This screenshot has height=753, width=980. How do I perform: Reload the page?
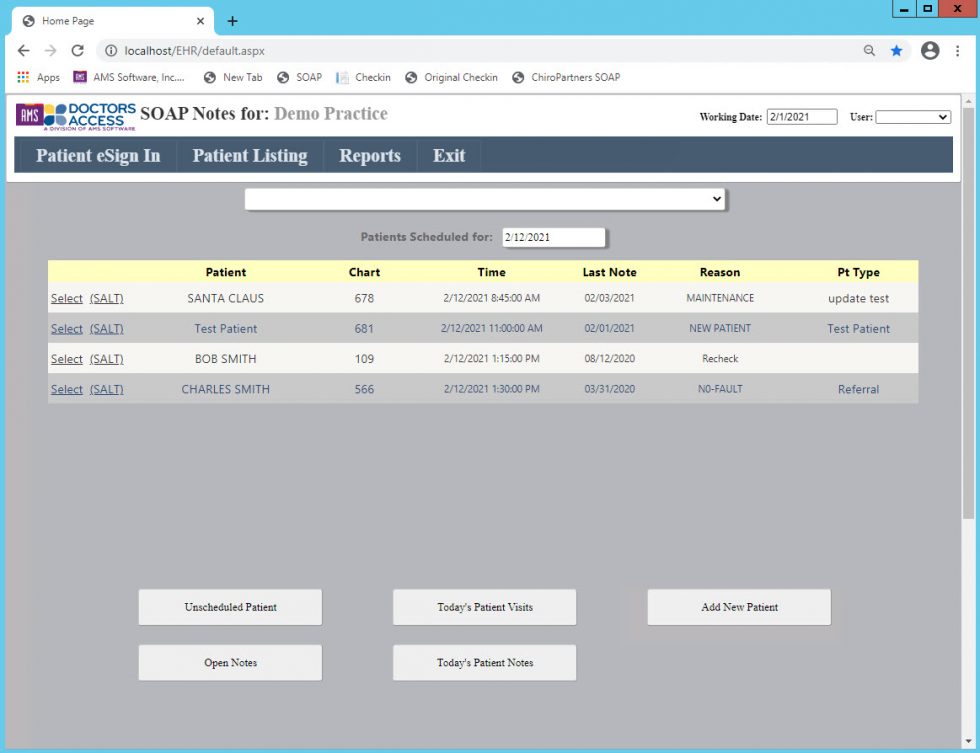click(x=77, y=50)
